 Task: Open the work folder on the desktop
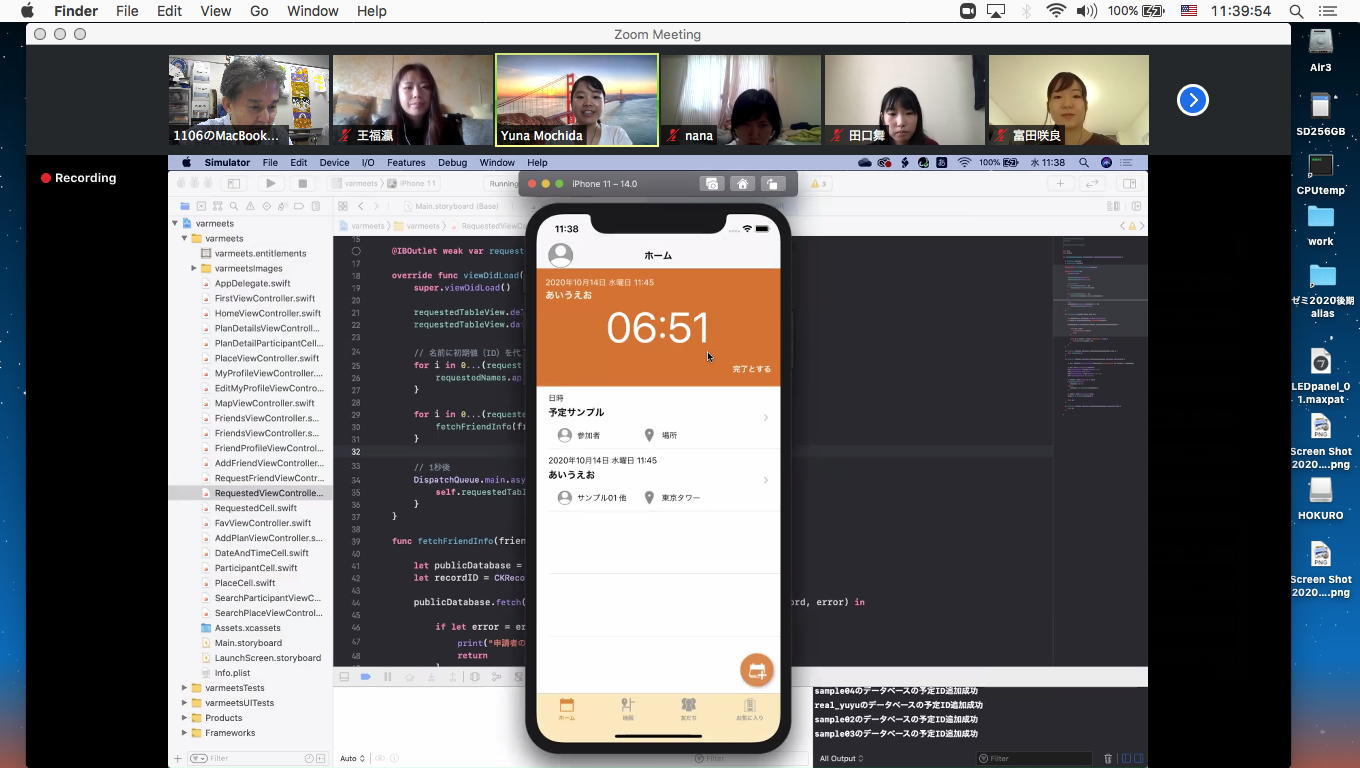coord(1321,225)
